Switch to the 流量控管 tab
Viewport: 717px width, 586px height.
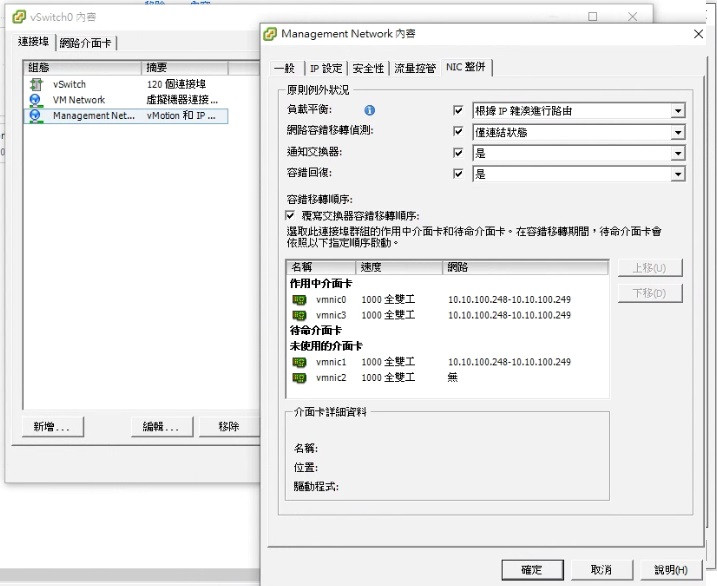point(415,69)
